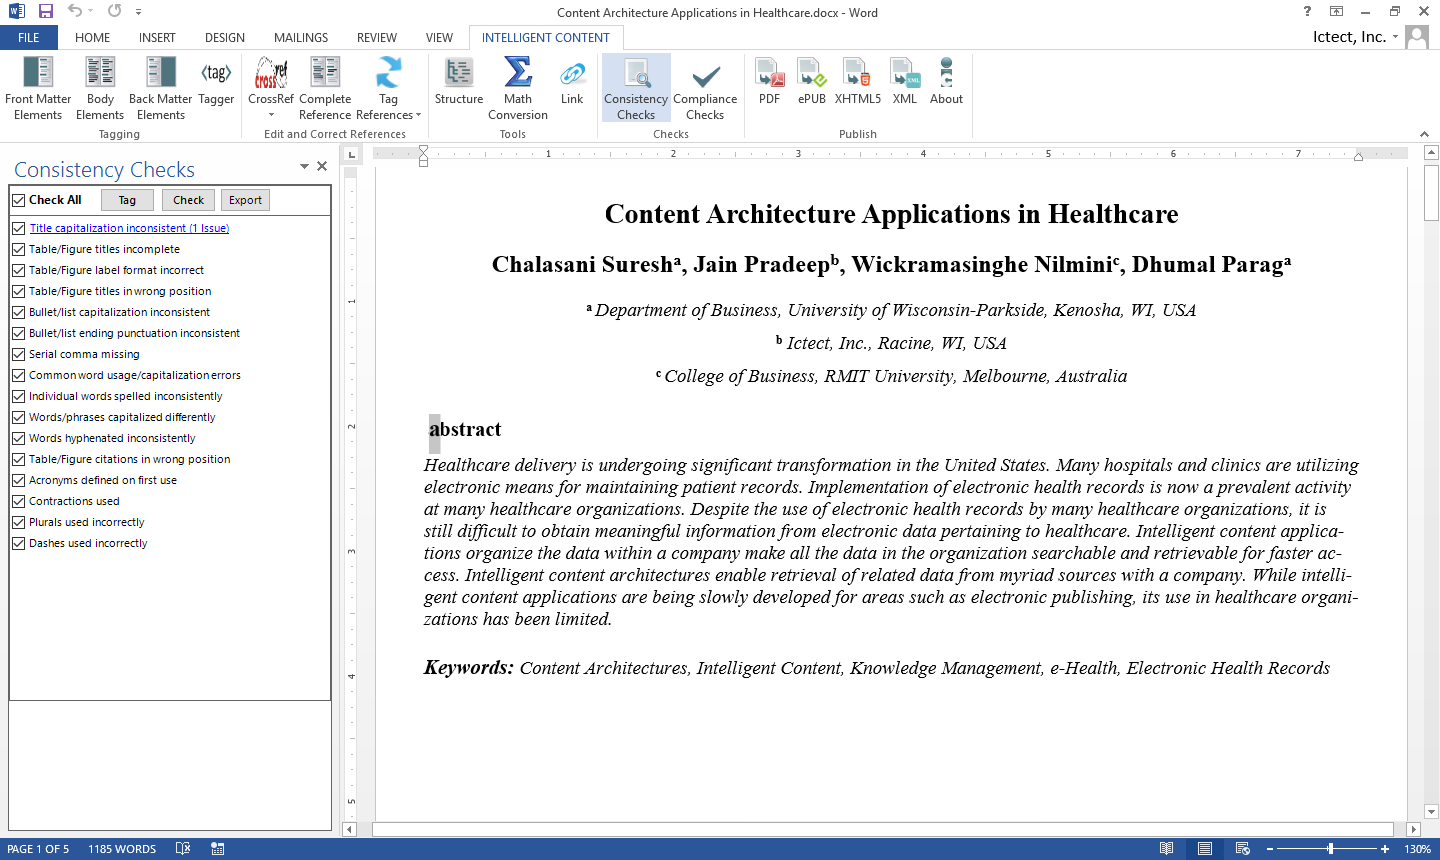1440x860 pixels.
Task: Open Body Elements tagging tool
Action: pyautogui.click(x=100, y=88)
